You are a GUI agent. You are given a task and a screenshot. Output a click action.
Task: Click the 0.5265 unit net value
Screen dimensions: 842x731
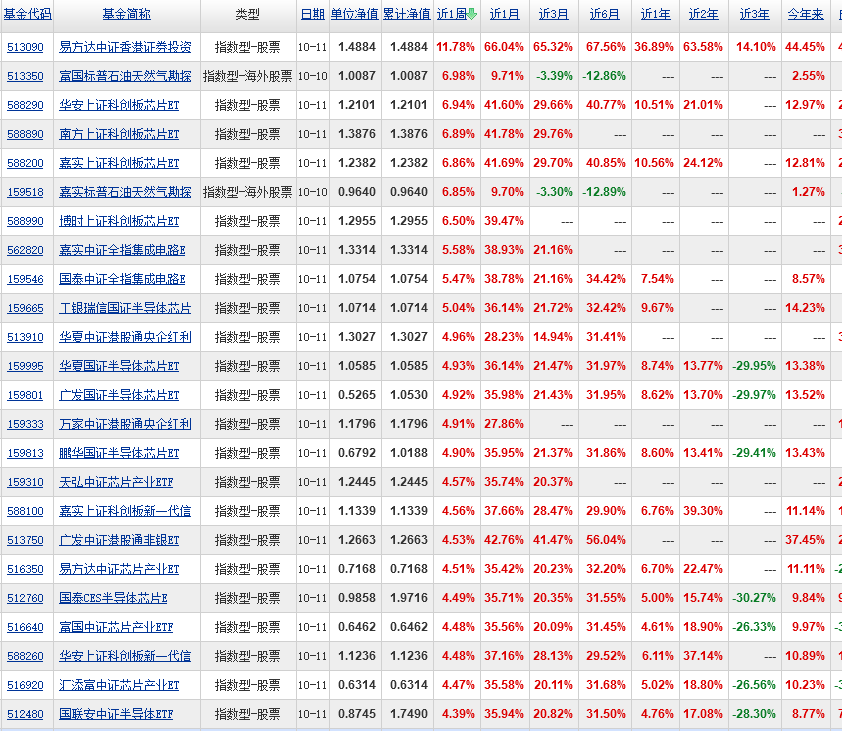(x=357, y=395)
